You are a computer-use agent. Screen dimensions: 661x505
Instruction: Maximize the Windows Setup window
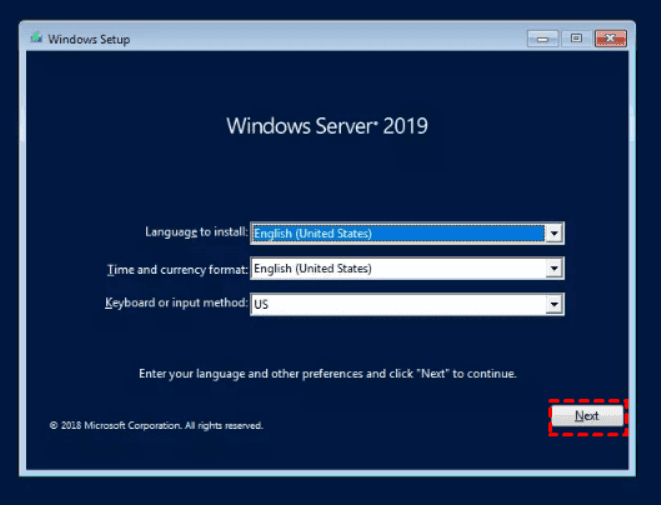coord(576,39)
